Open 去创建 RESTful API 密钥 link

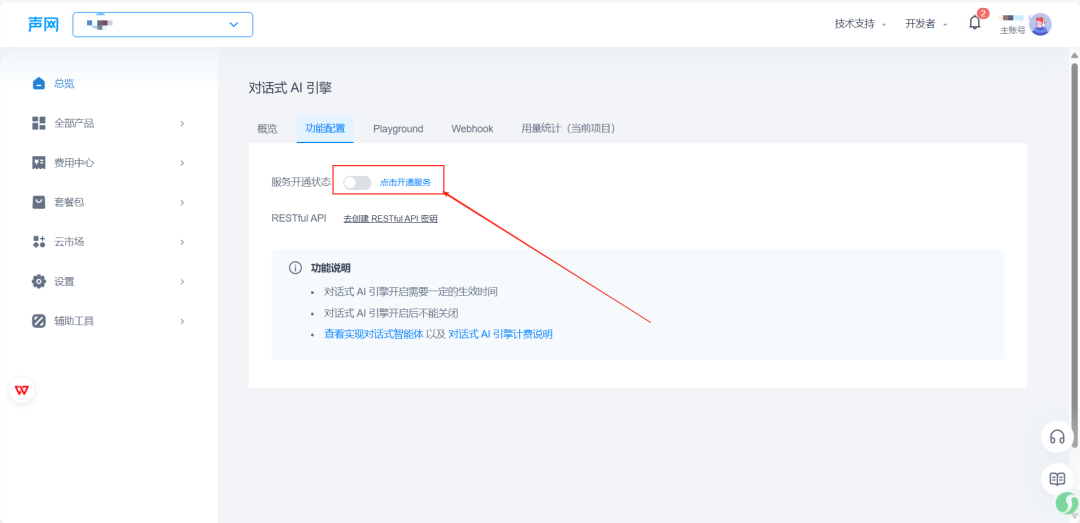point(391,218)
